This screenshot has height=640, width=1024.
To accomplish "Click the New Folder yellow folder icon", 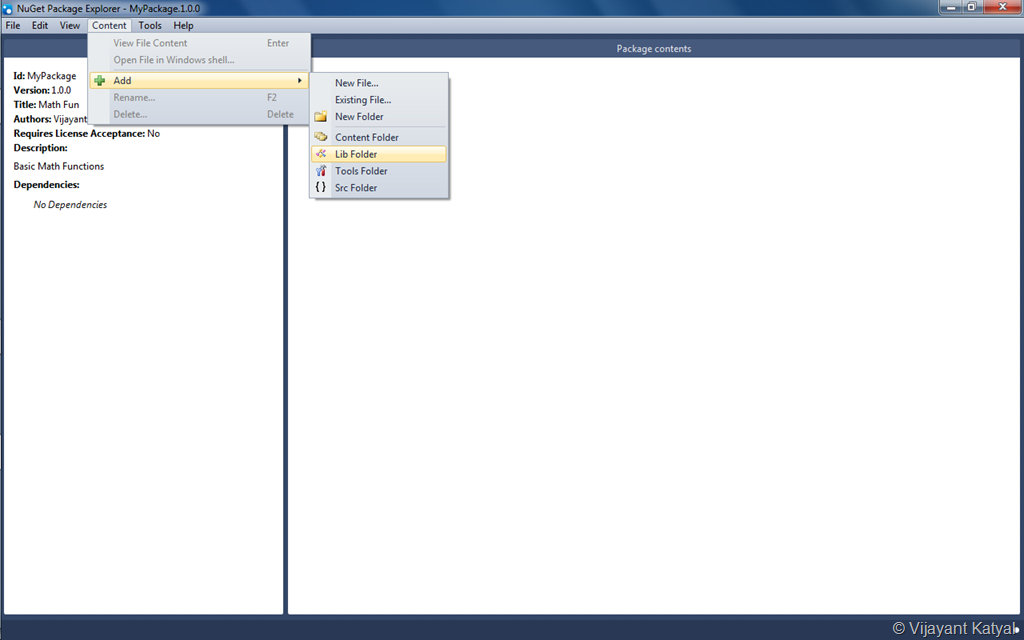I will pos(321,116).
